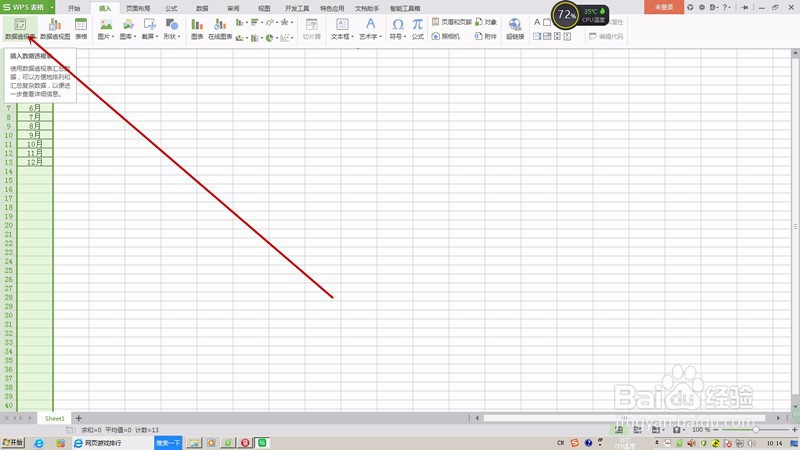Viewport: 800px width, 450px height.
Task: Open the picture (图片) insert button
Action: pos(106,29)
